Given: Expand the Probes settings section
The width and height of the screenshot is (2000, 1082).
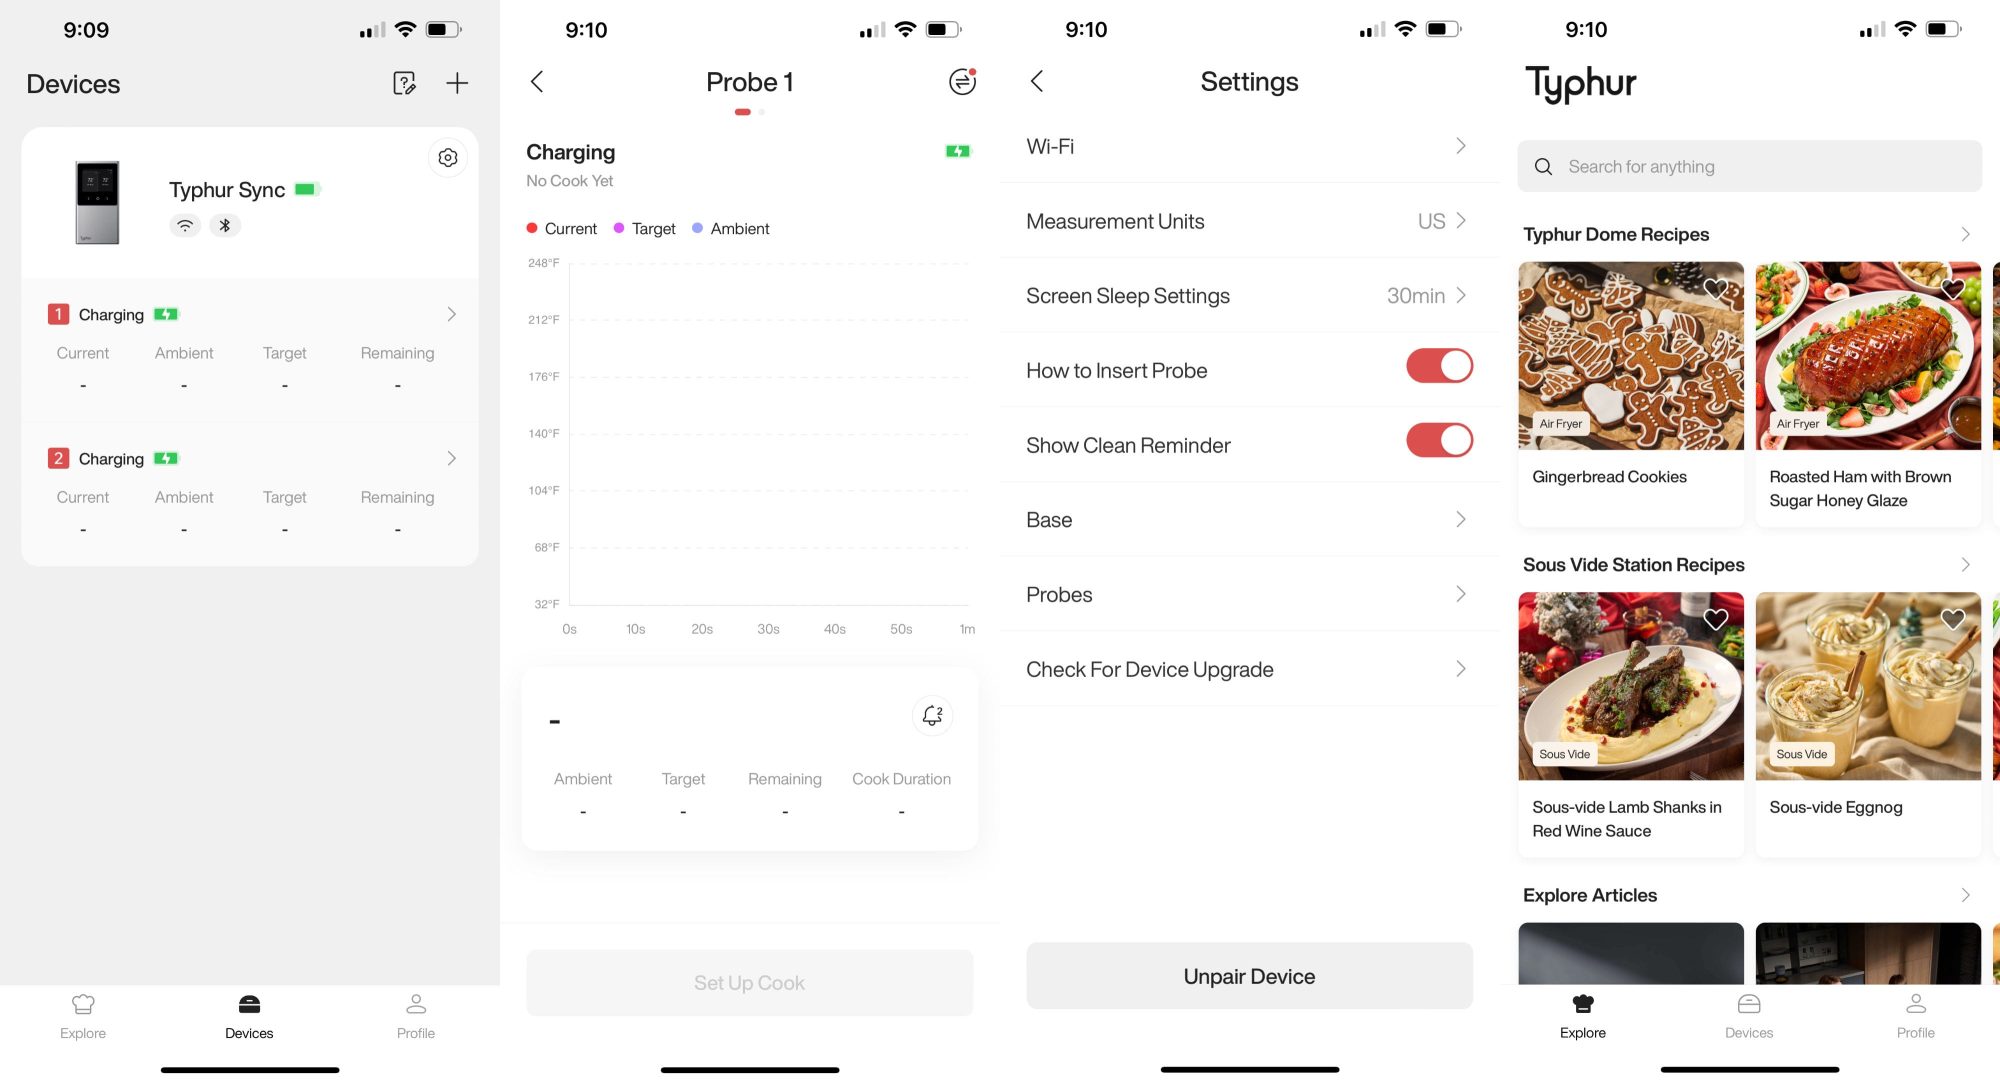Looking at the screenshot, I should click(1249, 594).
